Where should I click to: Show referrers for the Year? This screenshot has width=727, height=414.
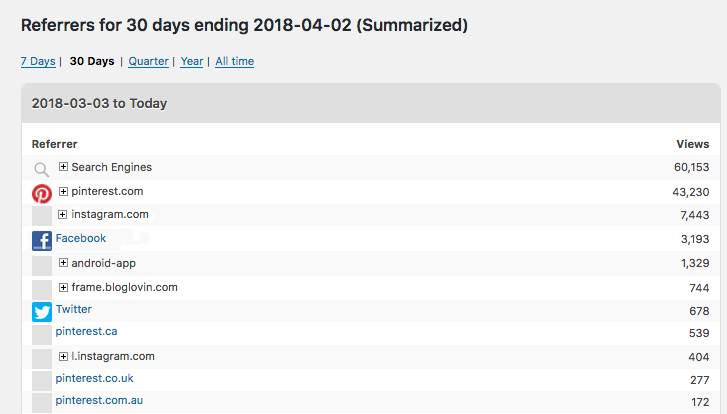[x=192, y=61]
